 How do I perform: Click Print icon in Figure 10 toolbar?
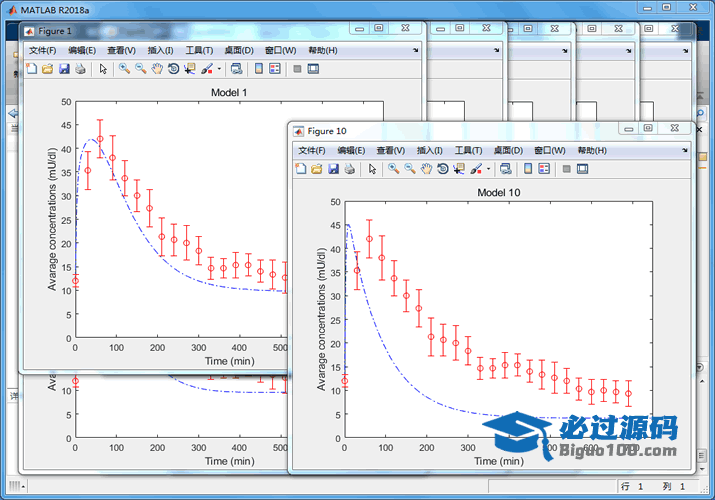(x=350, y=169)
